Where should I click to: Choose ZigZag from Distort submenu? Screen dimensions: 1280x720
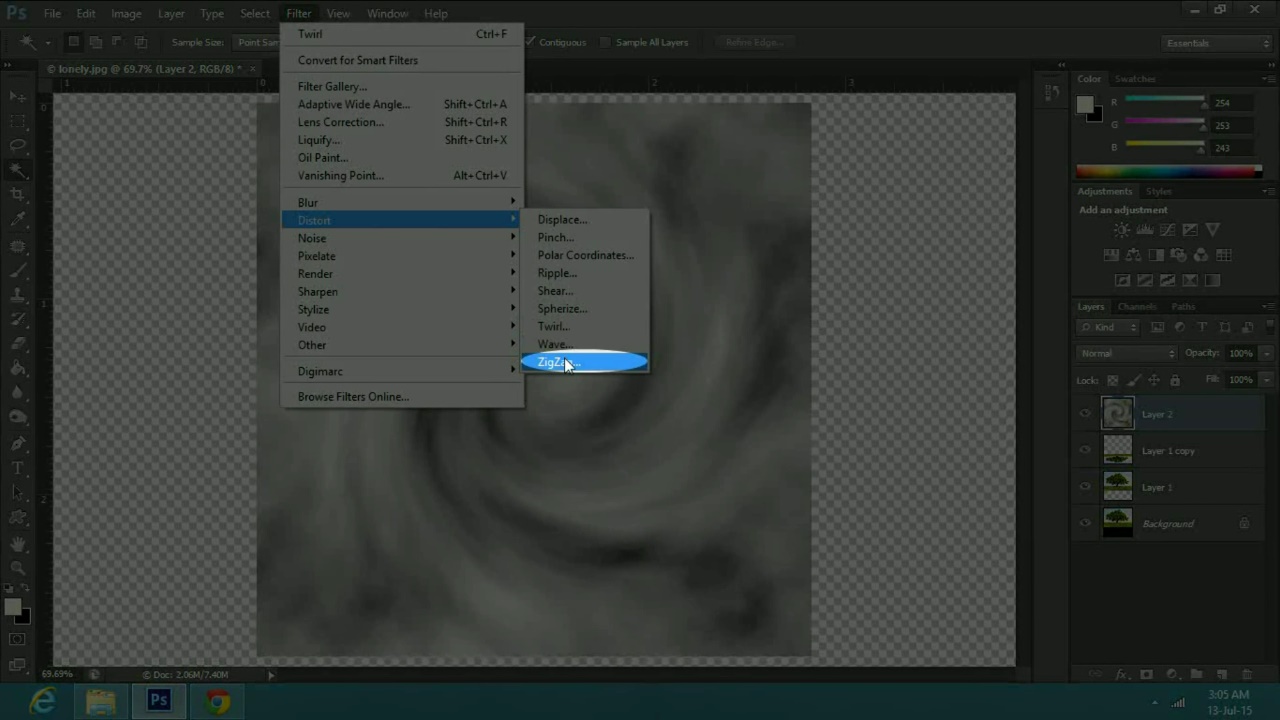(585, 362)
